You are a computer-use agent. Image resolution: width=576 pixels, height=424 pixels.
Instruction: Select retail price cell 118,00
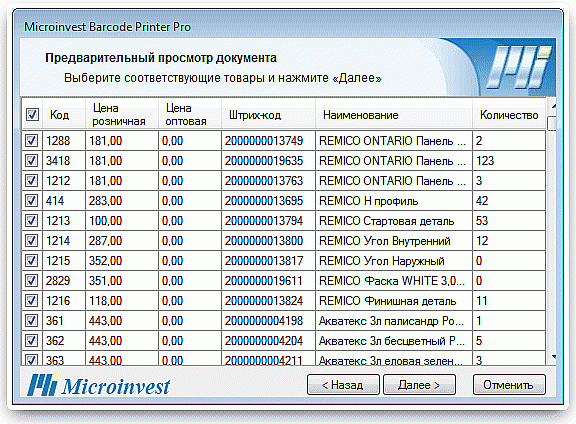click(122, 301)
